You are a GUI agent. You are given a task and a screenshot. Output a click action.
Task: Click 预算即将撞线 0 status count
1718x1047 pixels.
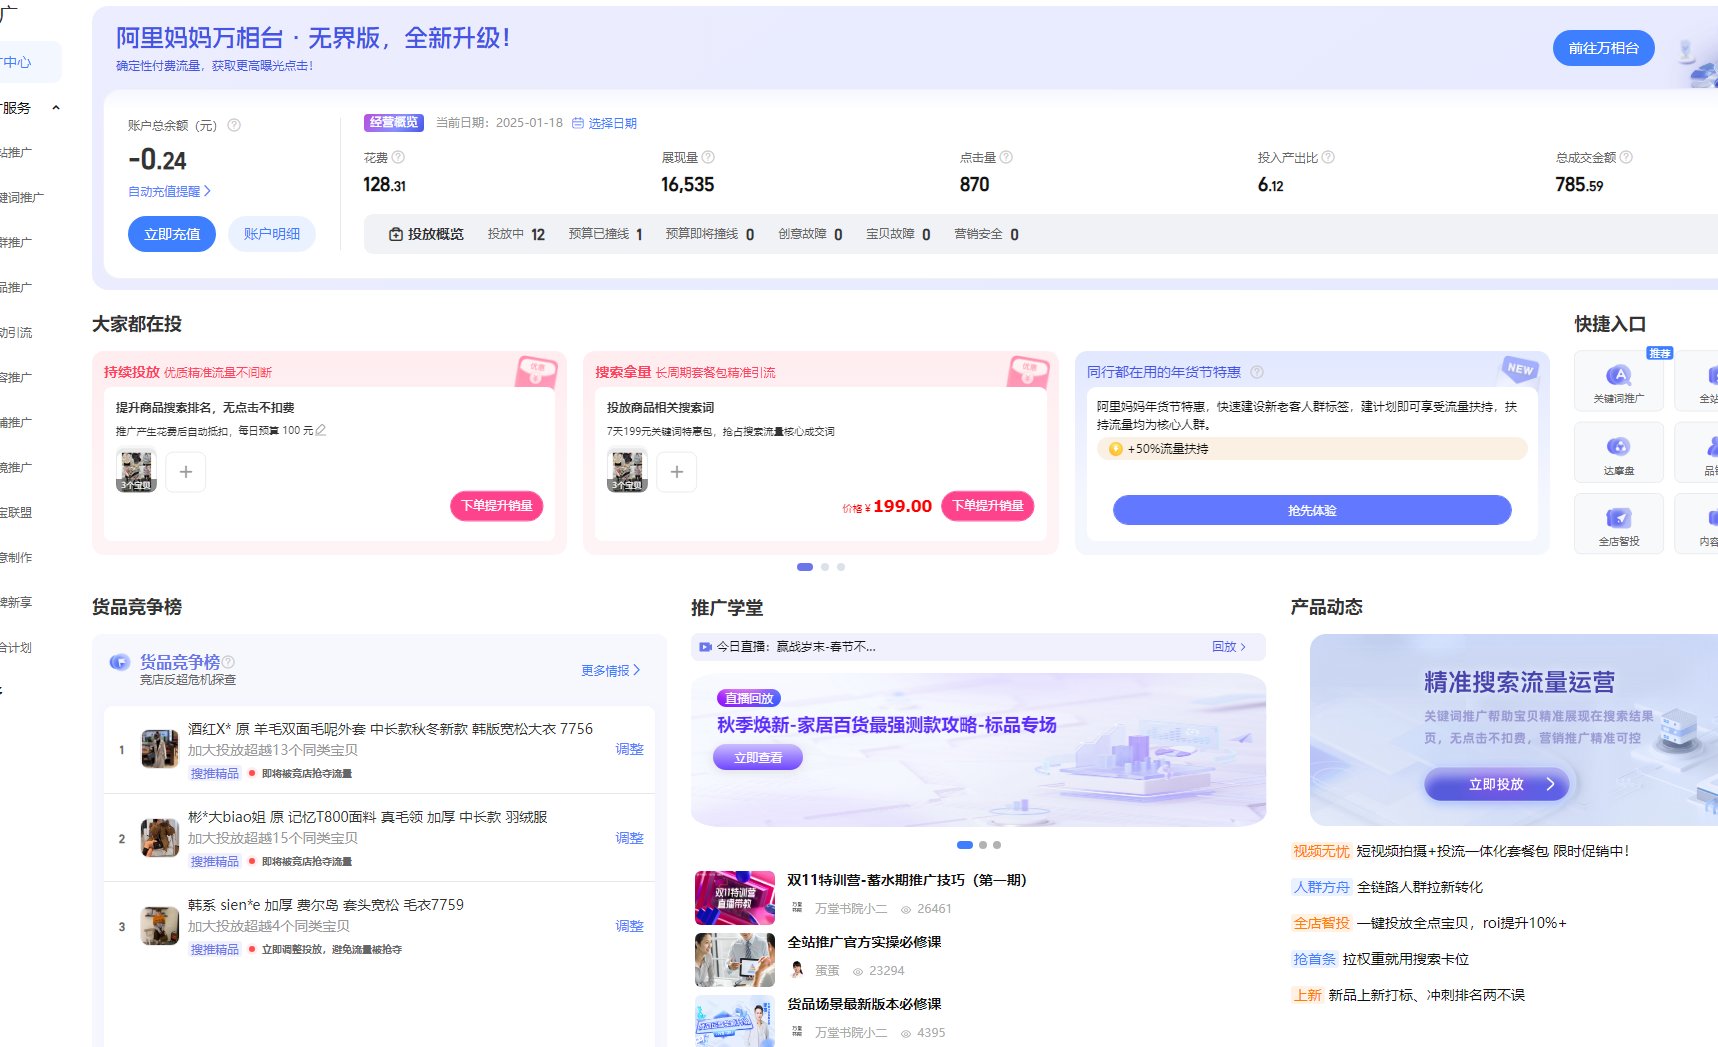710,234
